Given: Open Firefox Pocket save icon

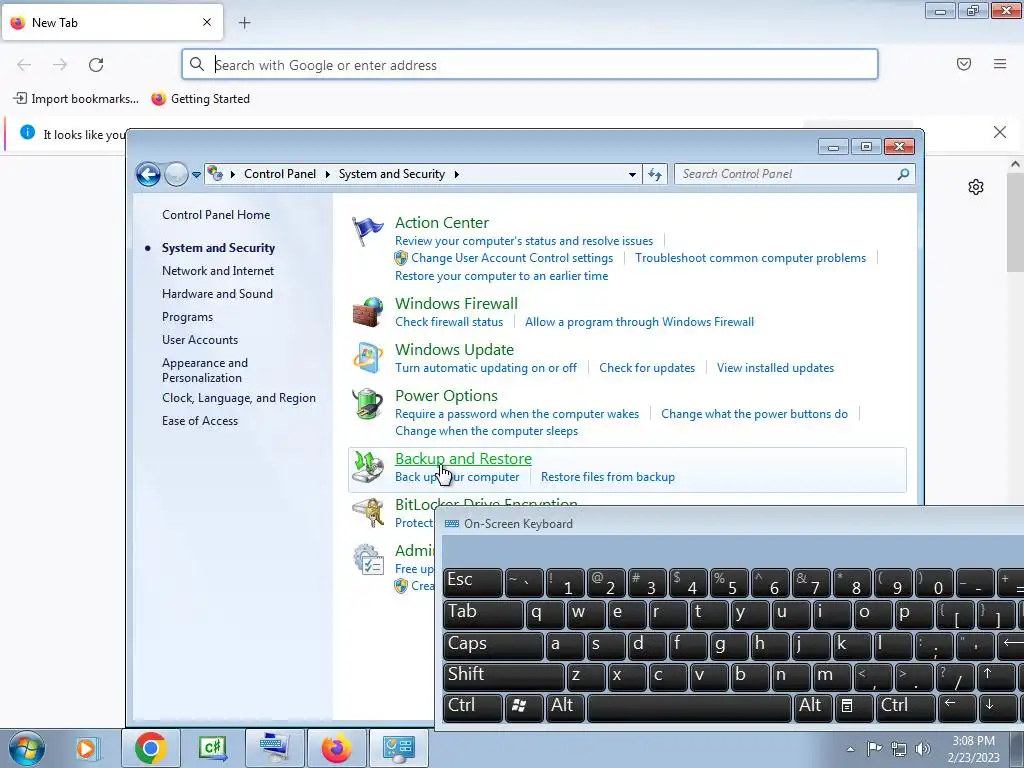Looking at the screenshot, I should pyautogui.click(x=964, y=64).
